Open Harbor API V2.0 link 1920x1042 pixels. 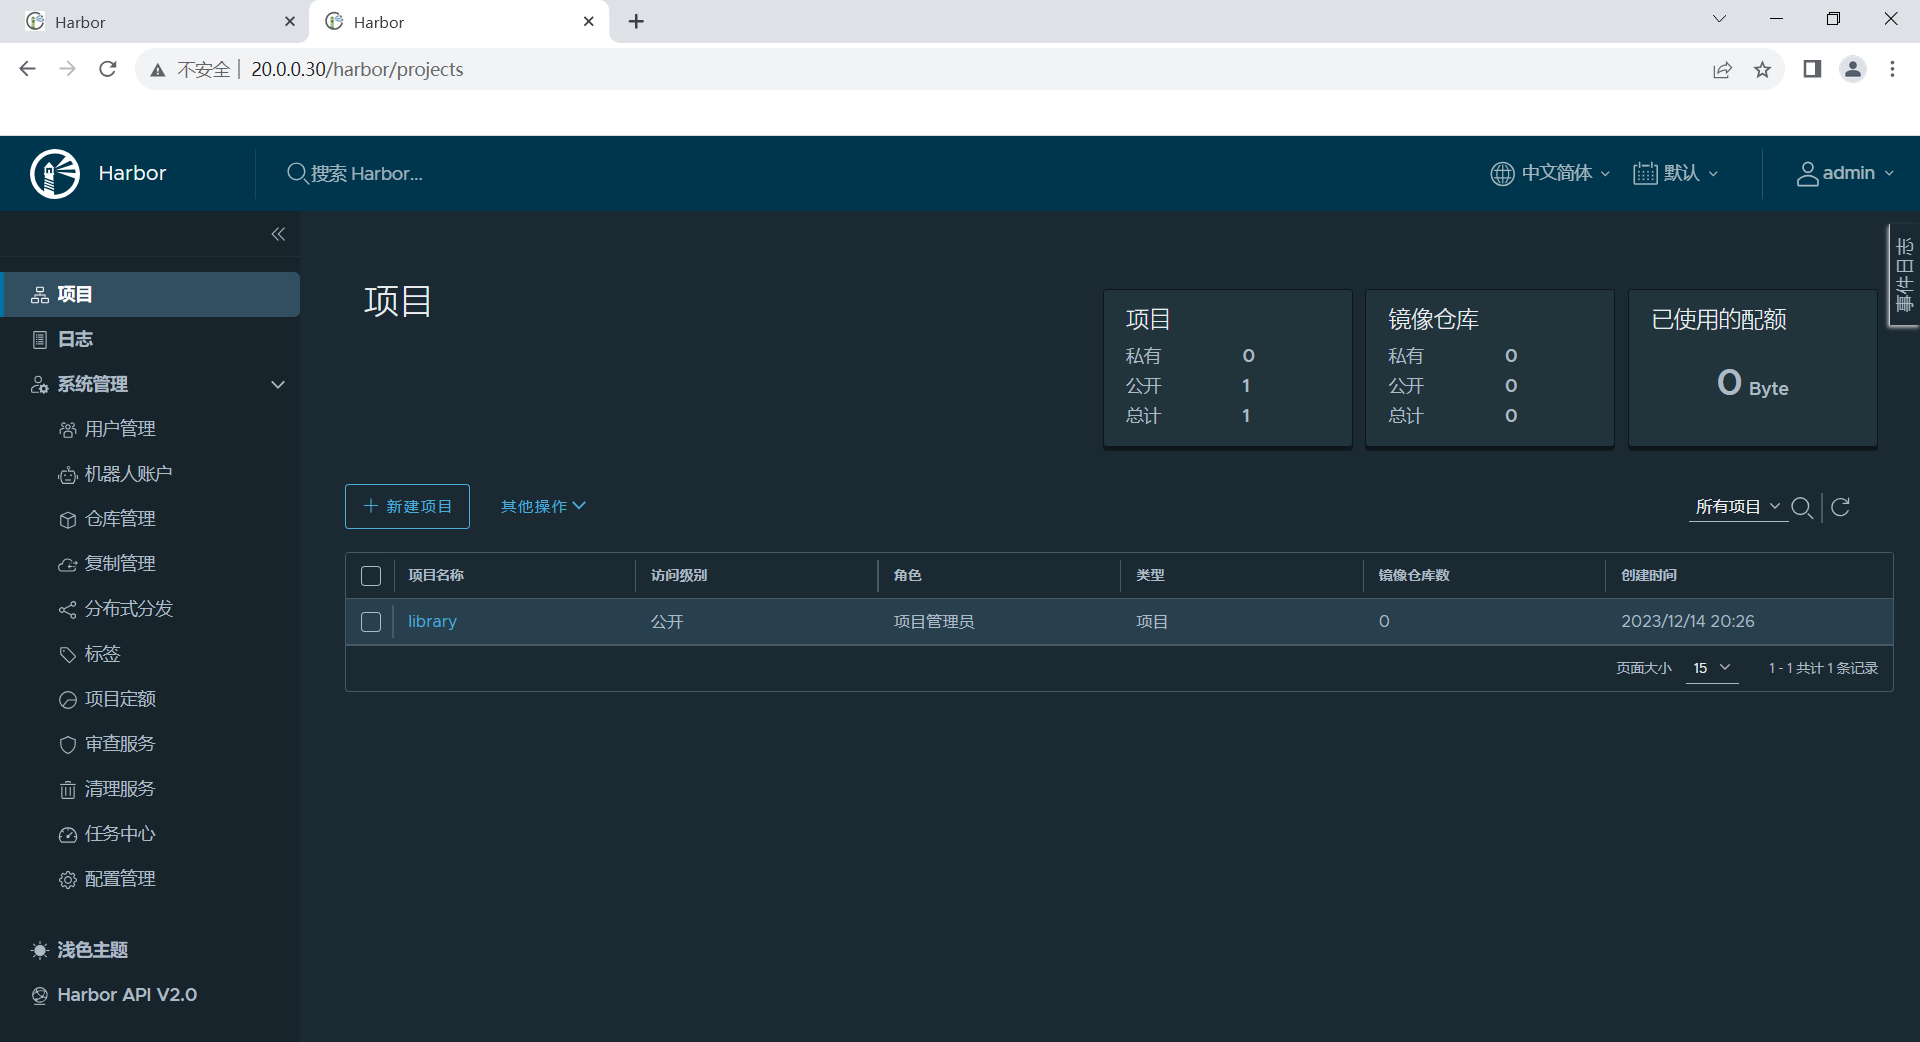tap(114, 995)
